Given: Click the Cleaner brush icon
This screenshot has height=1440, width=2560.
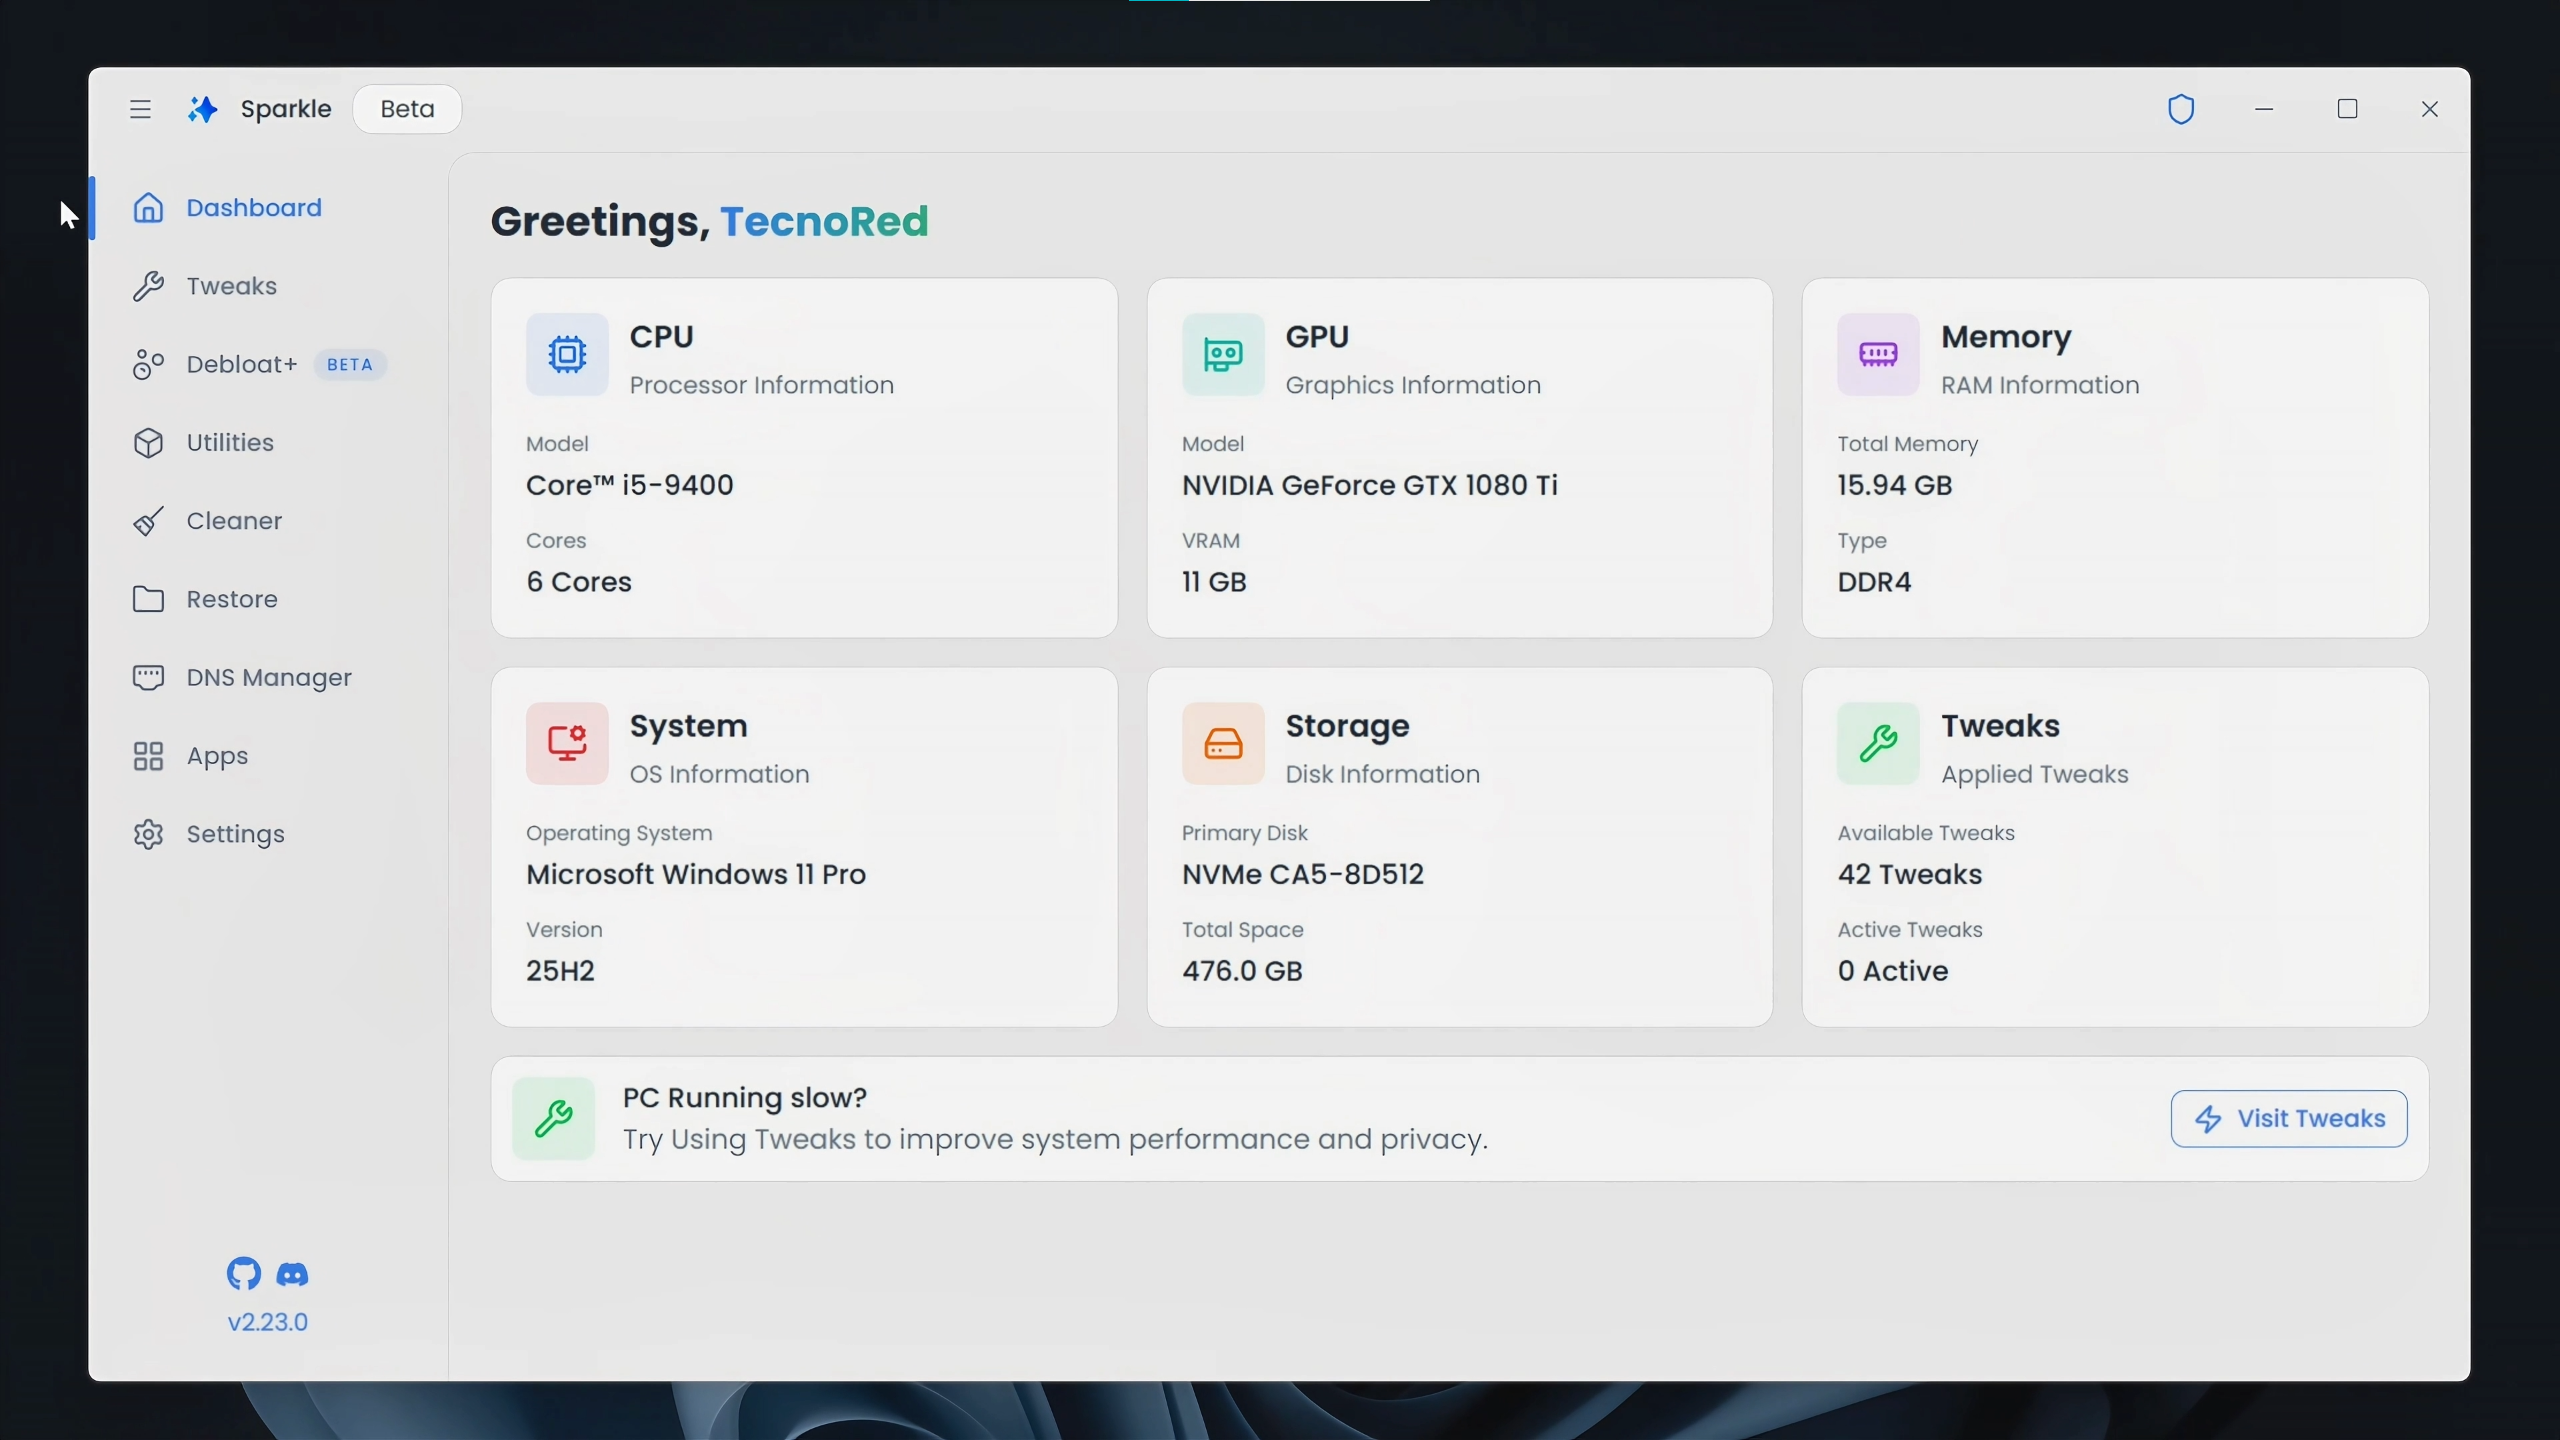Looking at the screenshot, I should tap(148, 521).
